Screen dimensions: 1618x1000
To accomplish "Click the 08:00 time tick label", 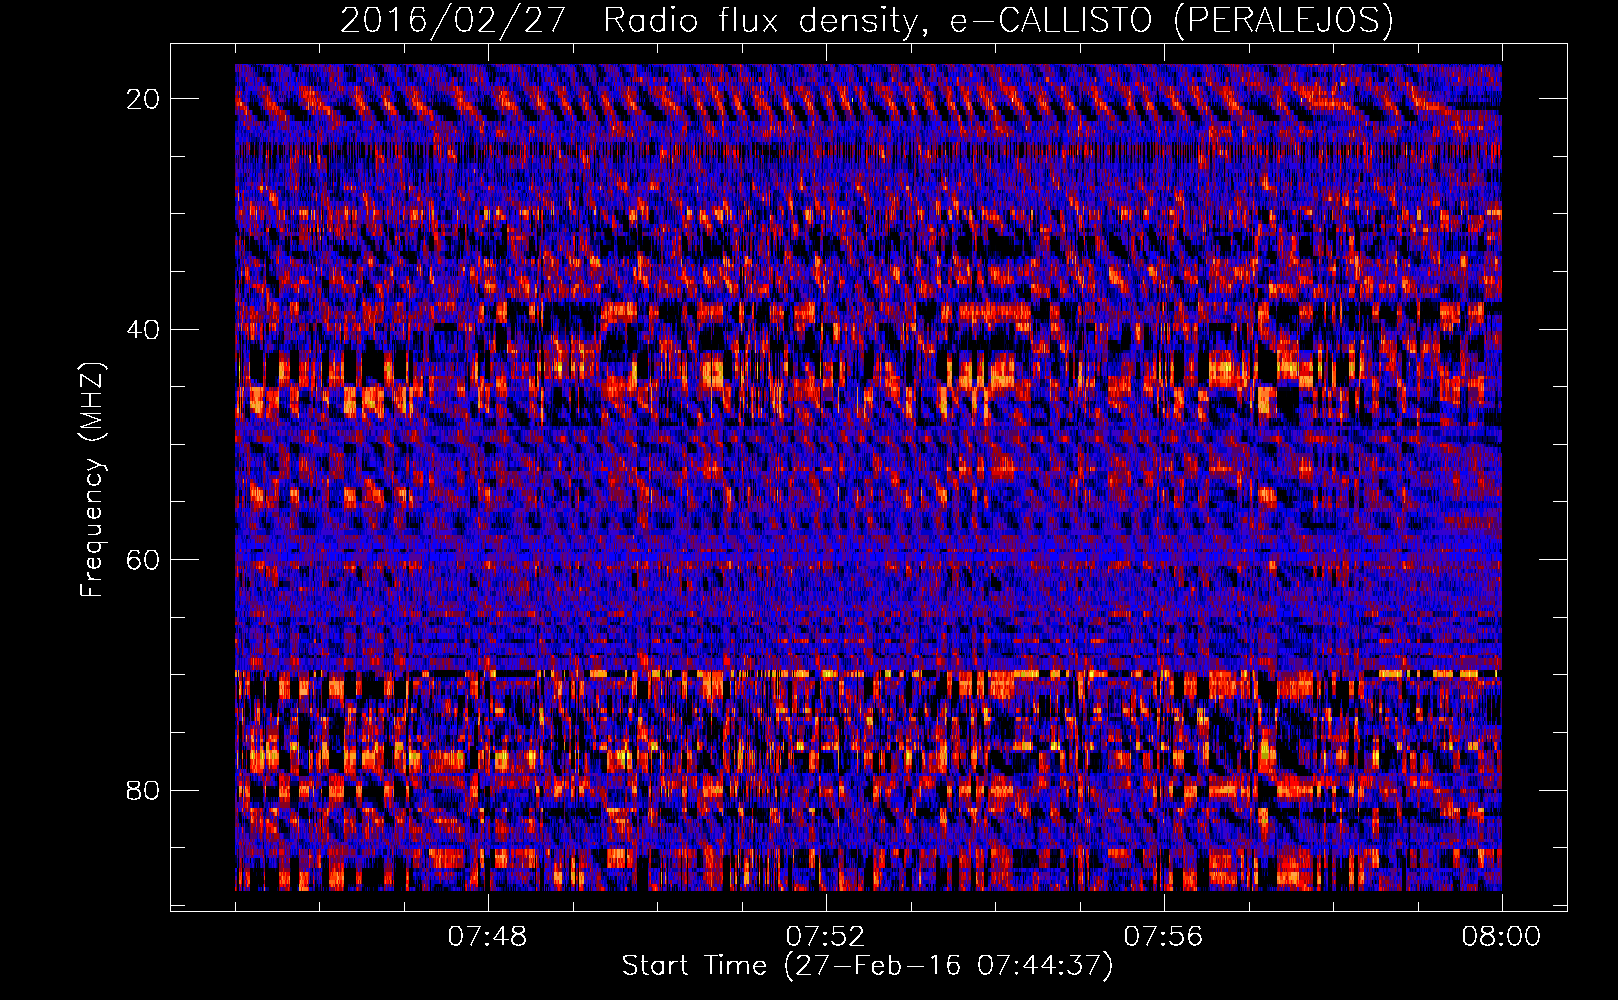I will pos(1501,937).
